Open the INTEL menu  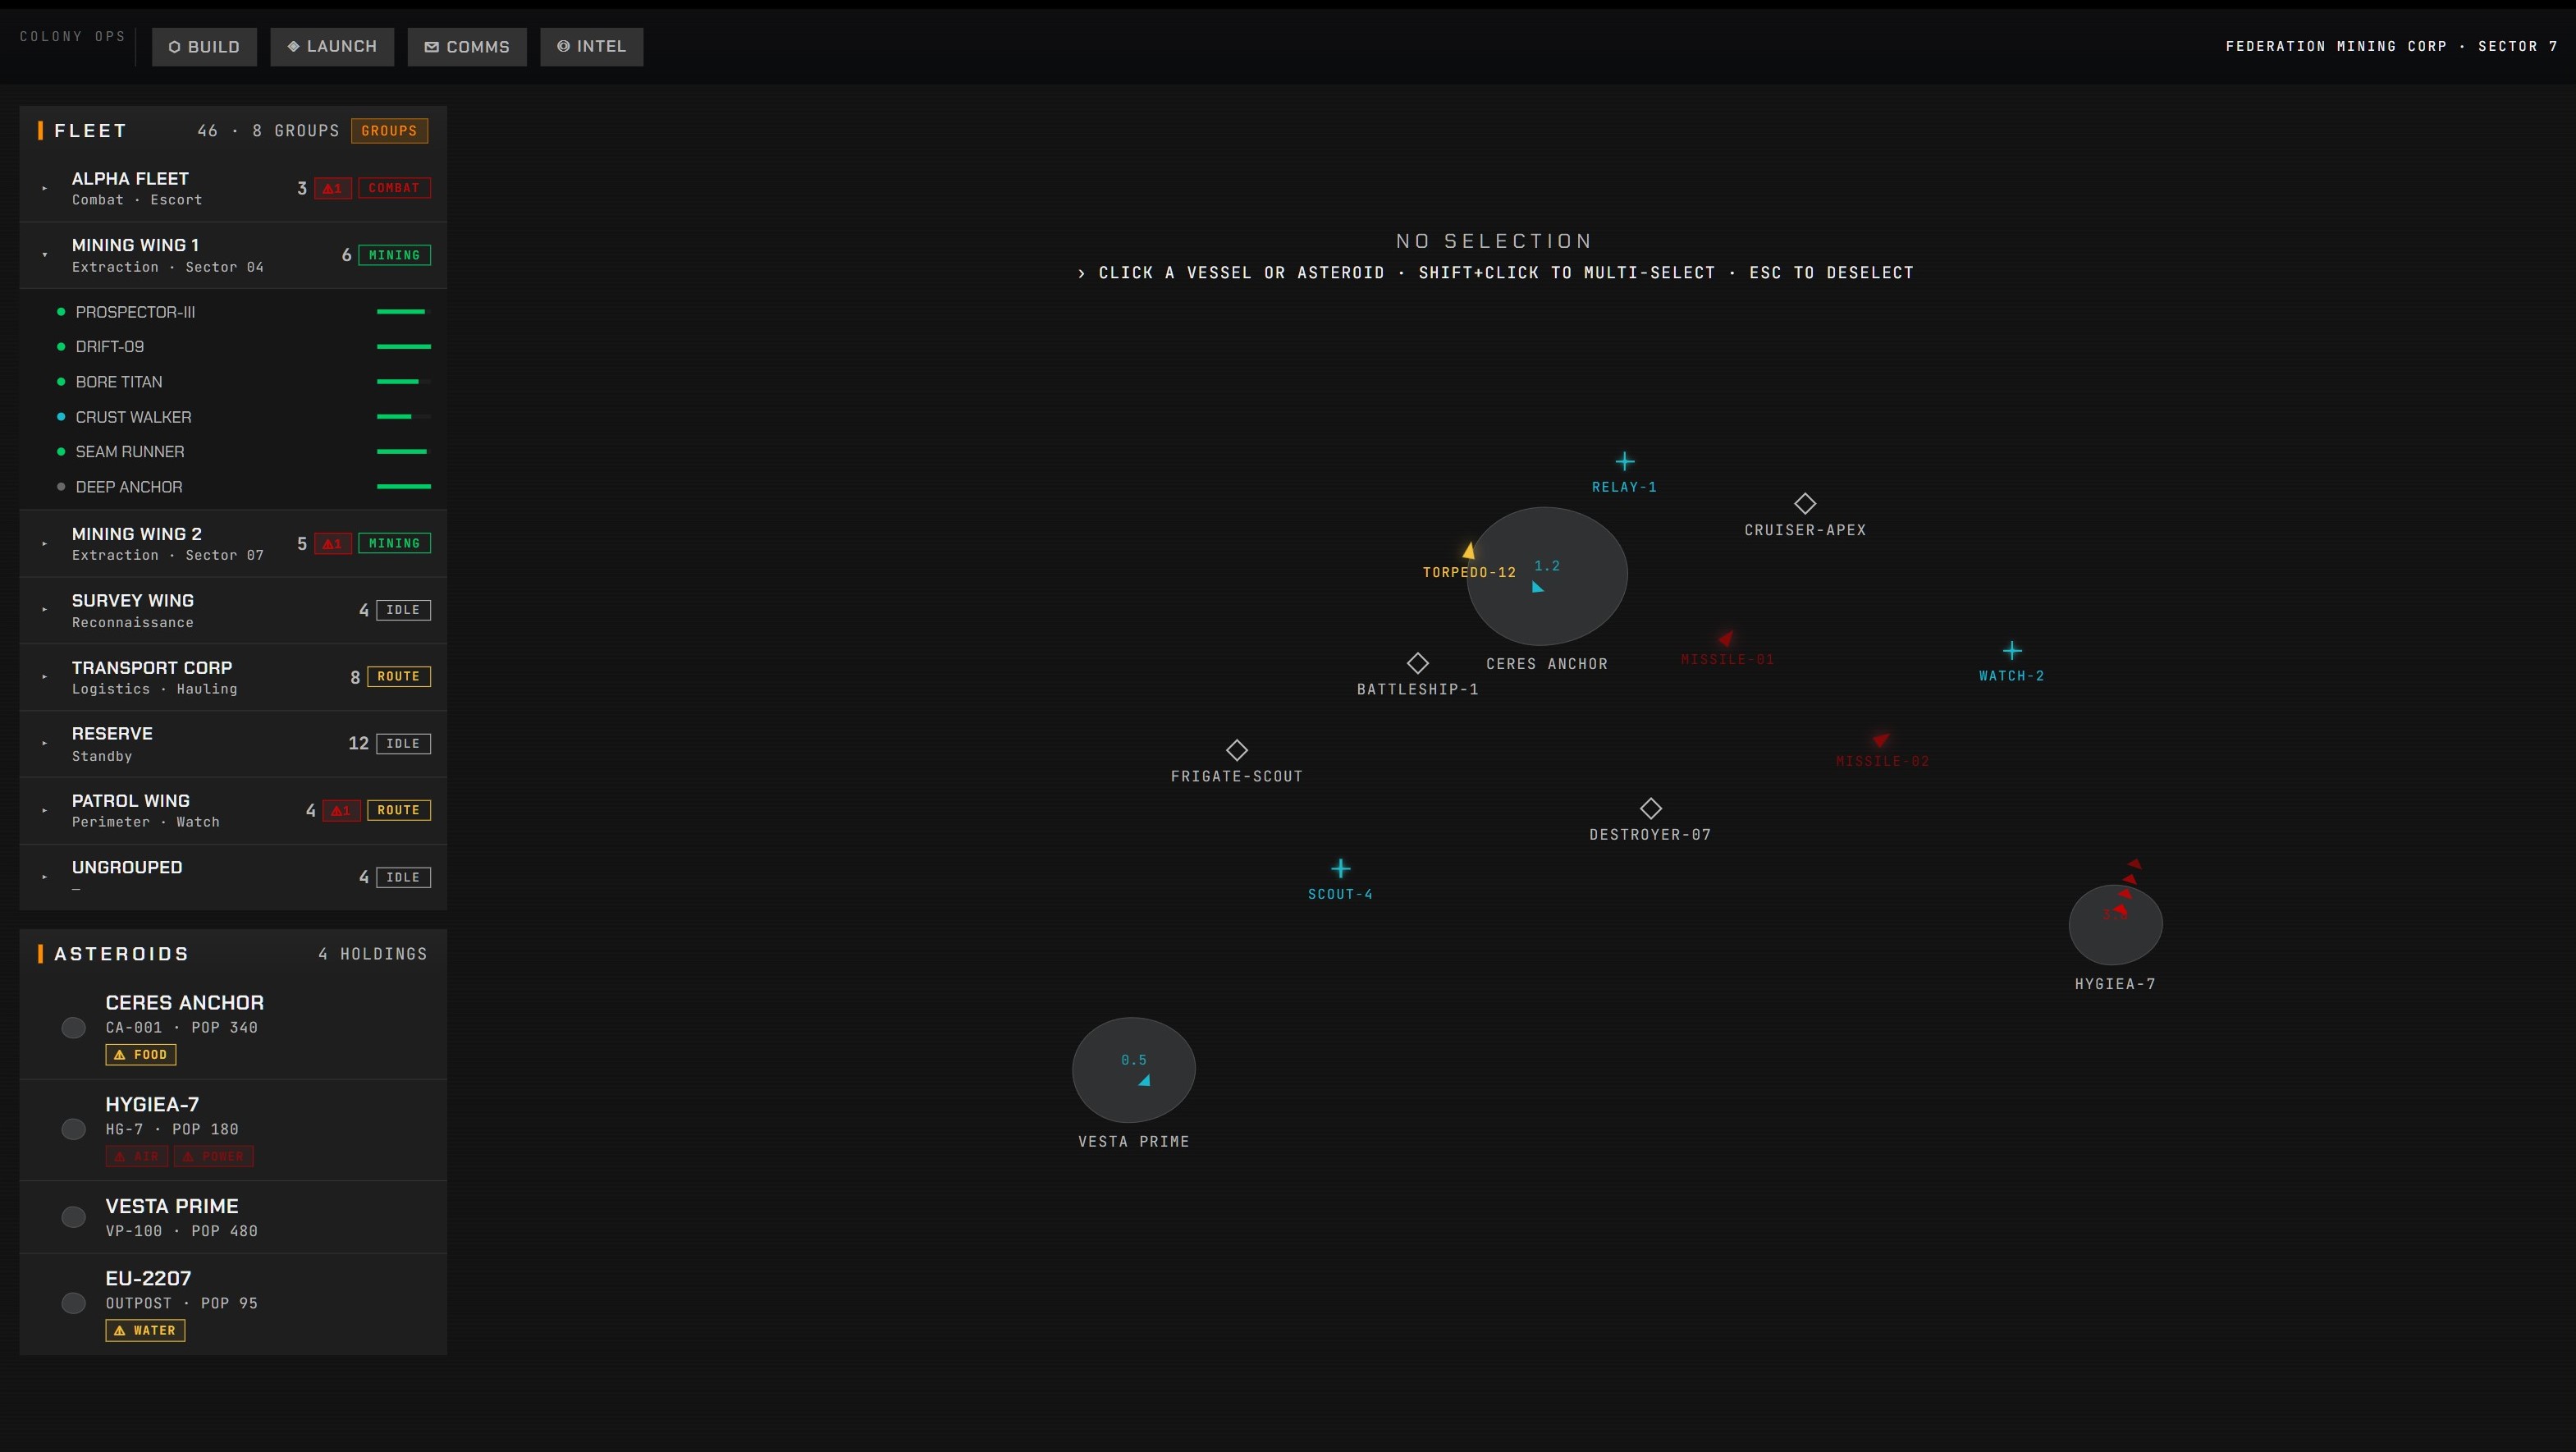592,47
